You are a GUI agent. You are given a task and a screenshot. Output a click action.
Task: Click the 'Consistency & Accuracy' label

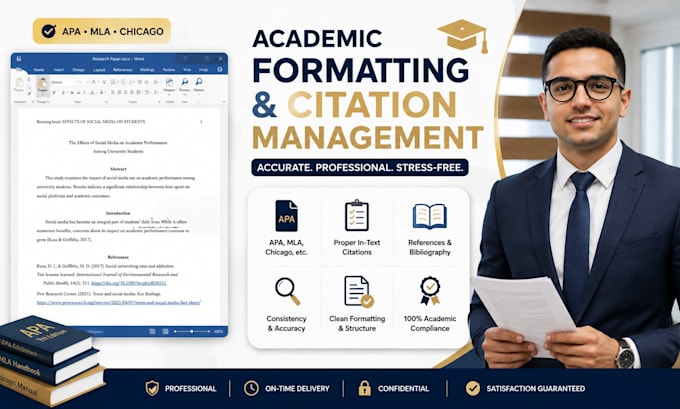click(286, 324)
